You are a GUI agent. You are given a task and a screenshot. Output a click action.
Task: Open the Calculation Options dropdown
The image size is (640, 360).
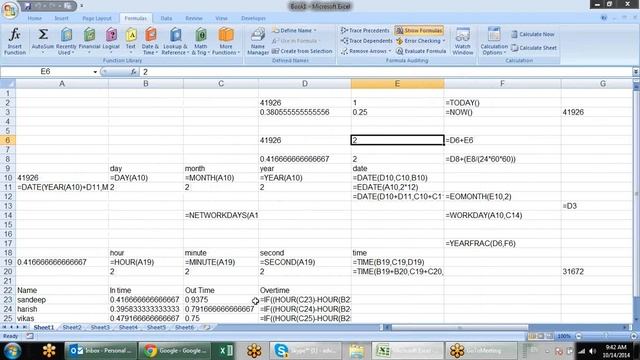pyautogui.click(x=494, y=41)
